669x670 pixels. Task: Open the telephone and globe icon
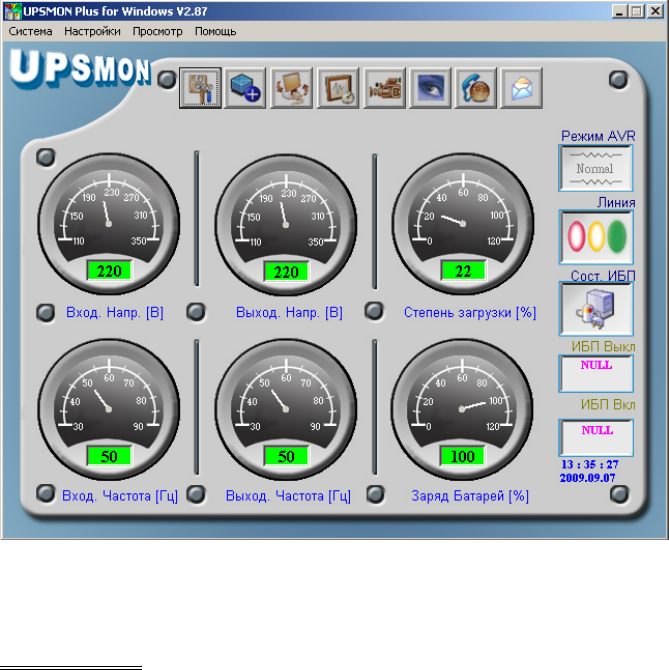click(475, 88)
